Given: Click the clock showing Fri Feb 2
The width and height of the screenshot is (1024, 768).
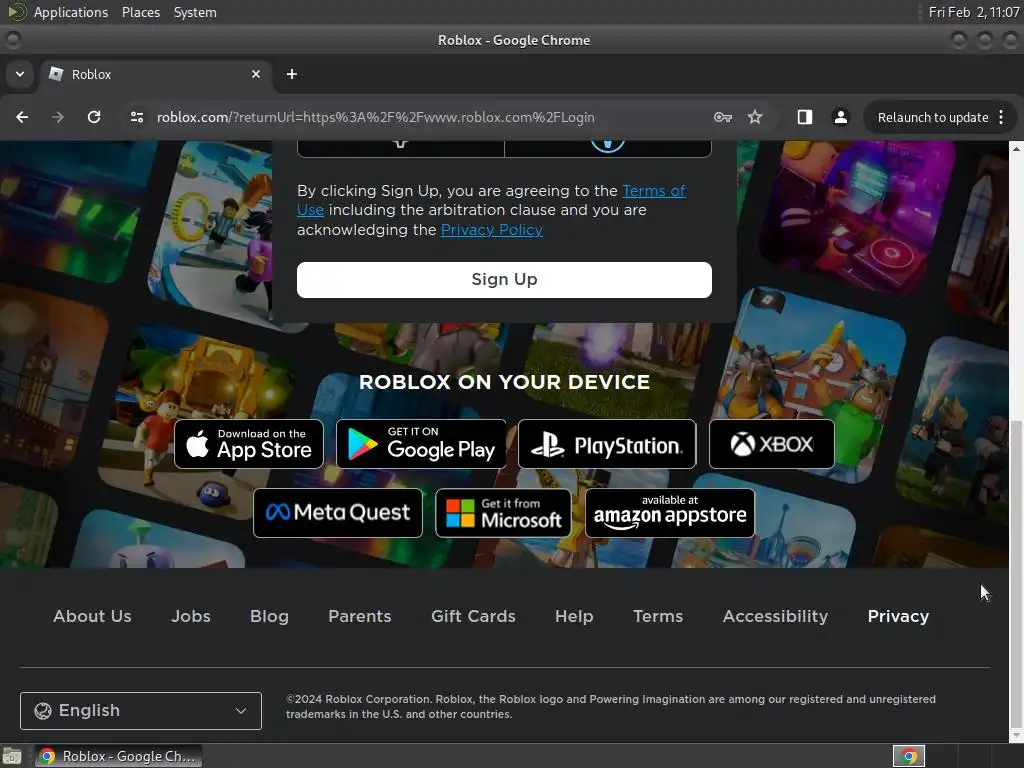Looking at the screenshot, I should (x=974, y=12).
